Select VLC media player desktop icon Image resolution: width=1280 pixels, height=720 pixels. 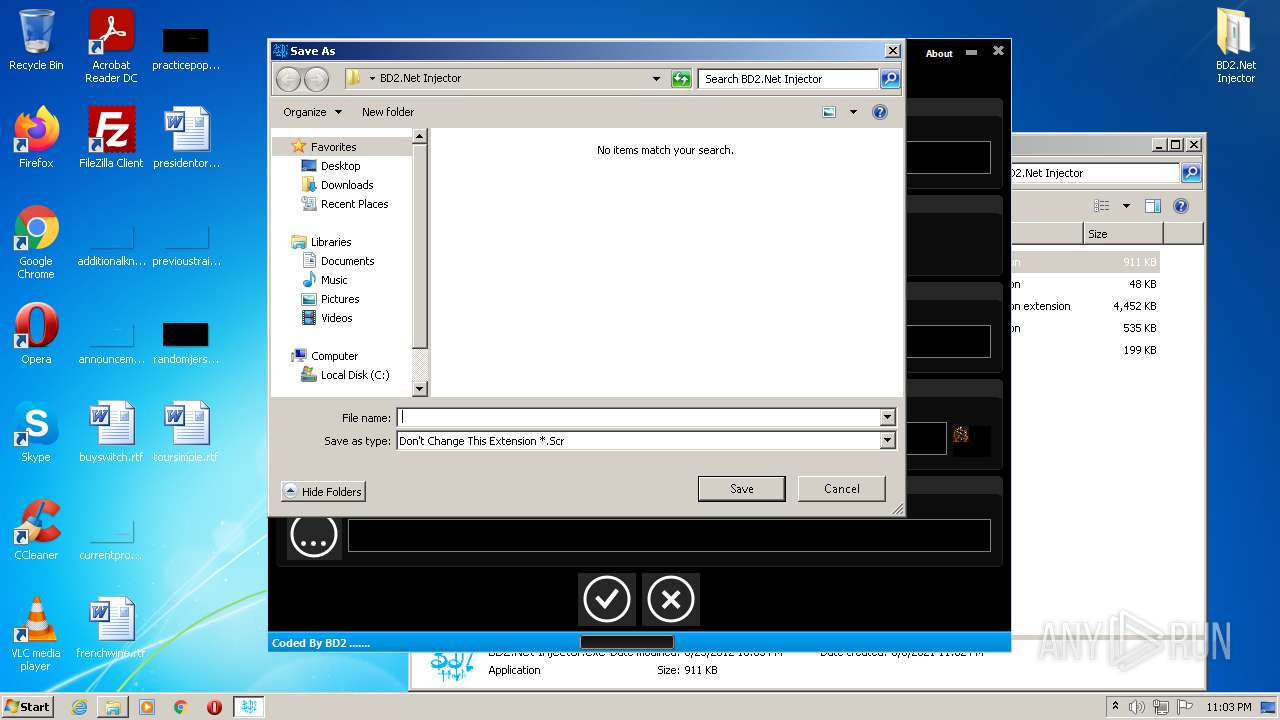[36, 634]
